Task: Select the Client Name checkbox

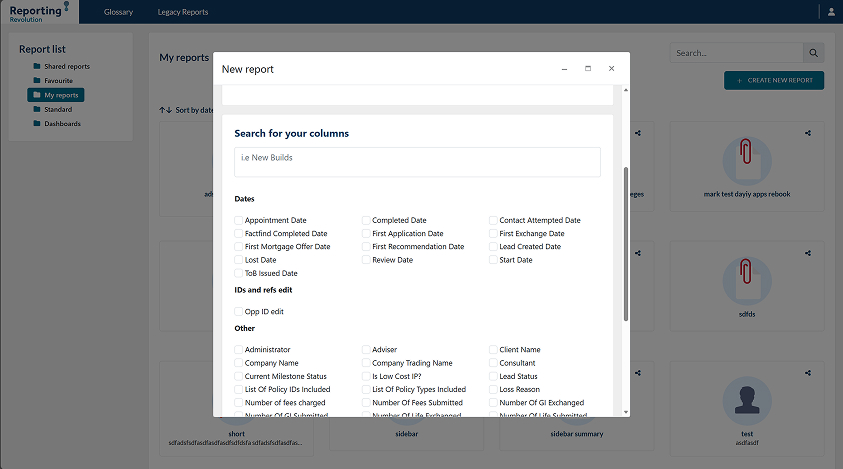Action: pos(493,350)
